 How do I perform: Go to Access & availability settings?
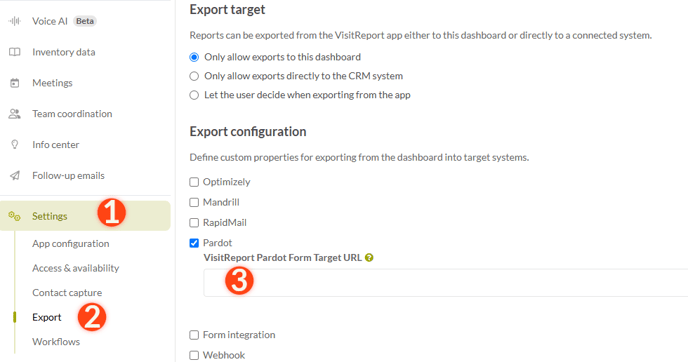click(x=75, y=268)
